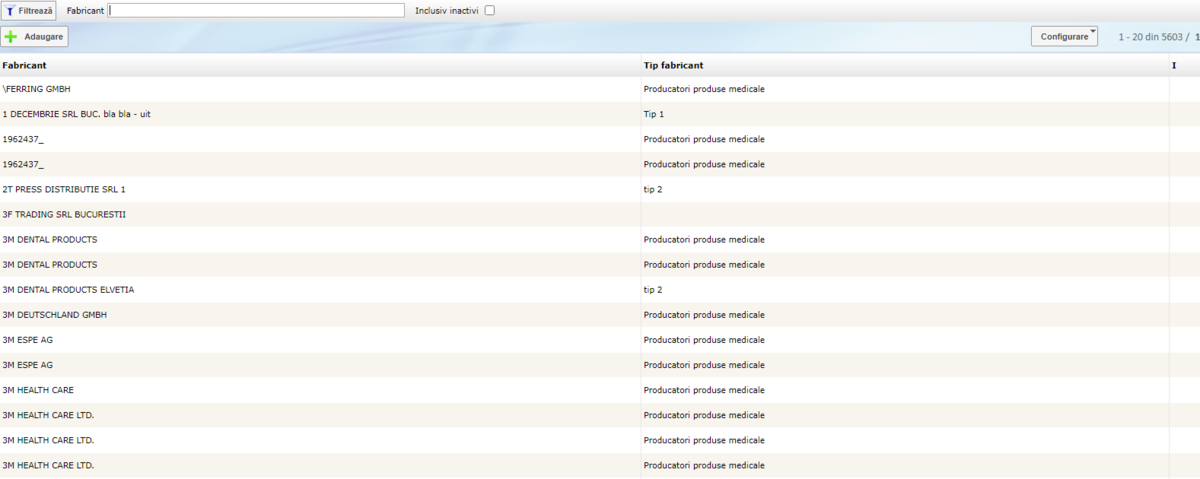Focus the Fabricant search input field
Image resolution: width=1200 pixels, height=479 pixels.
[x=256, y=10]
